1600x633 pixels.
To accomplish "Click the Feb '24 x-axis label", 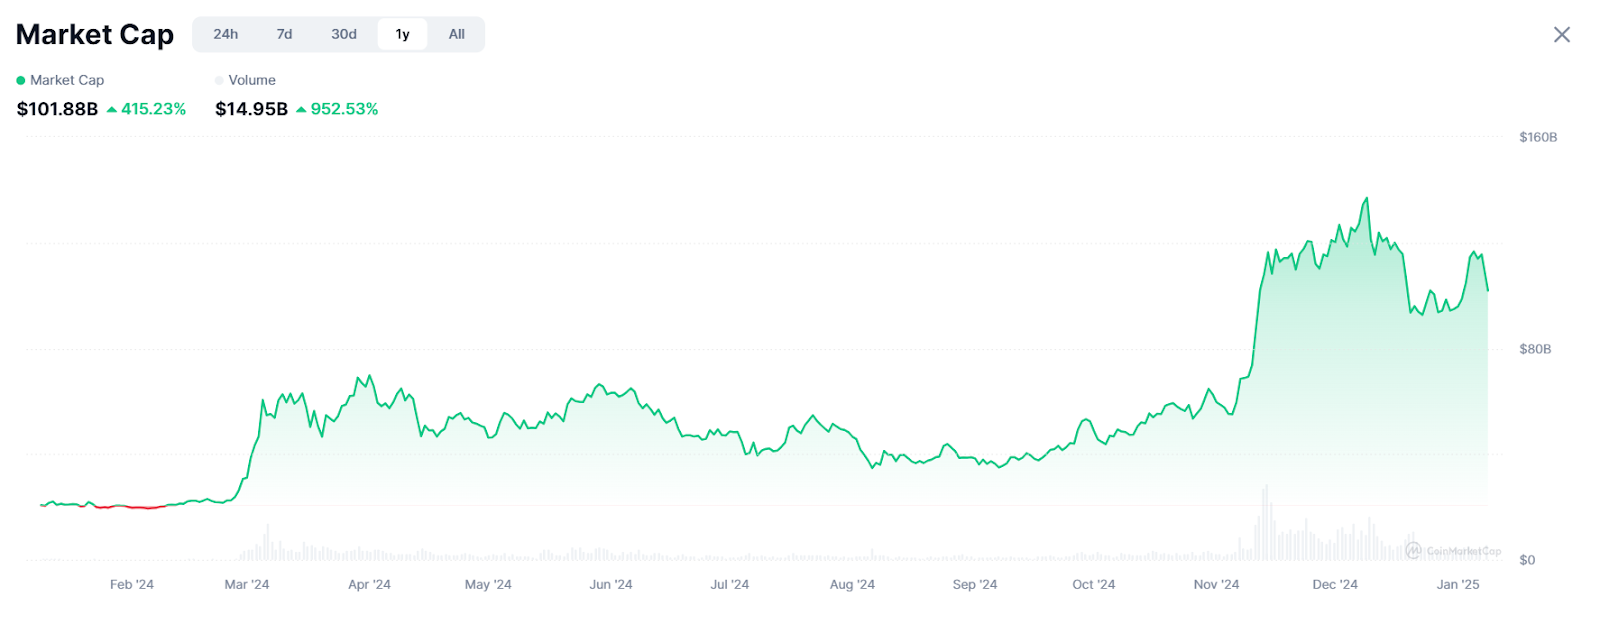I will 132,584.
